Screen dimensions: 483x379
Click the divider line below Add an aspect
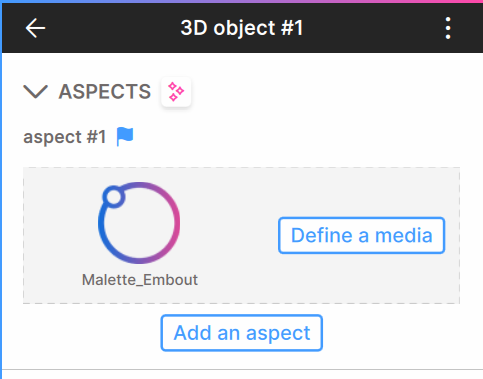[x=242, y=369]
